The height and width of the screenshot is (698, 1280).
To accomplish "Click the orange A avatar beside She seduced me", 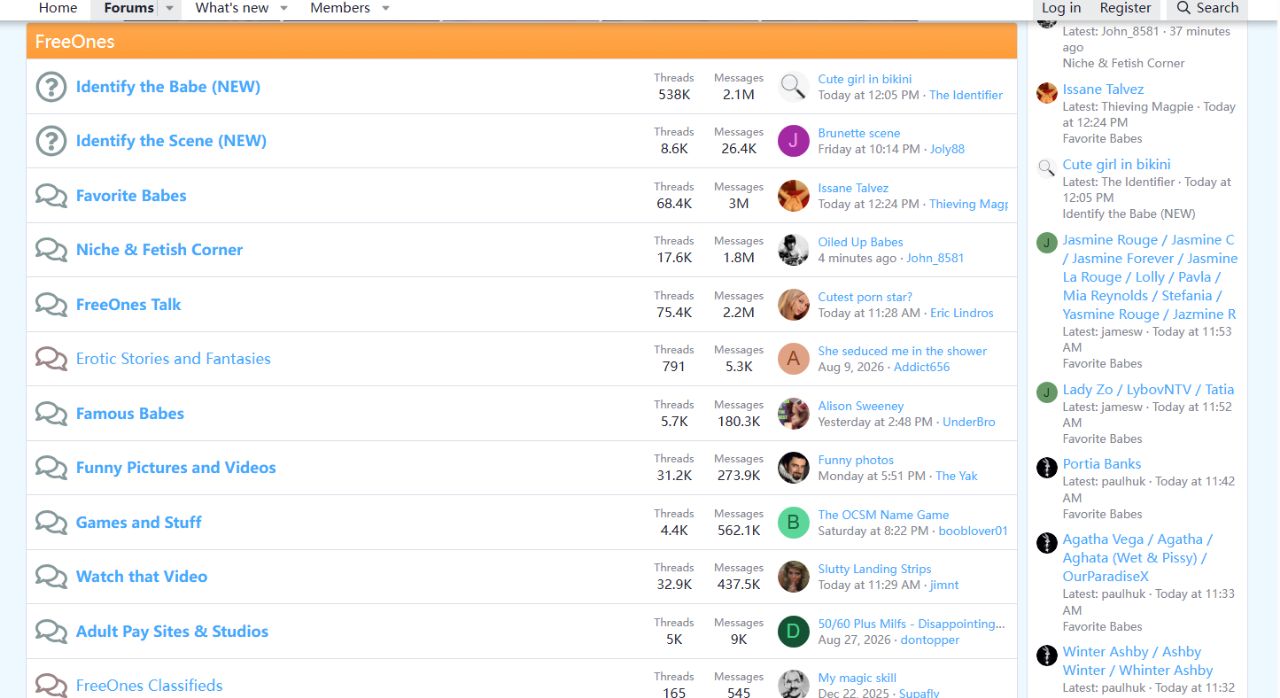I will coord(793,359).
